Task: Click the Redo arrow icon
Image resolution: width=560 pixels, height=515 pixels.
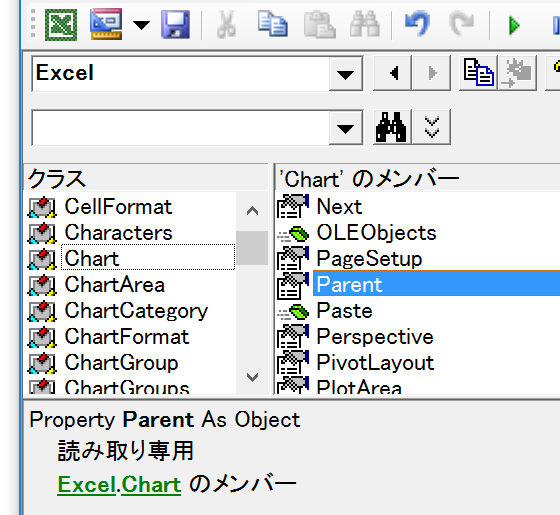Action: [x=461, y=24]
